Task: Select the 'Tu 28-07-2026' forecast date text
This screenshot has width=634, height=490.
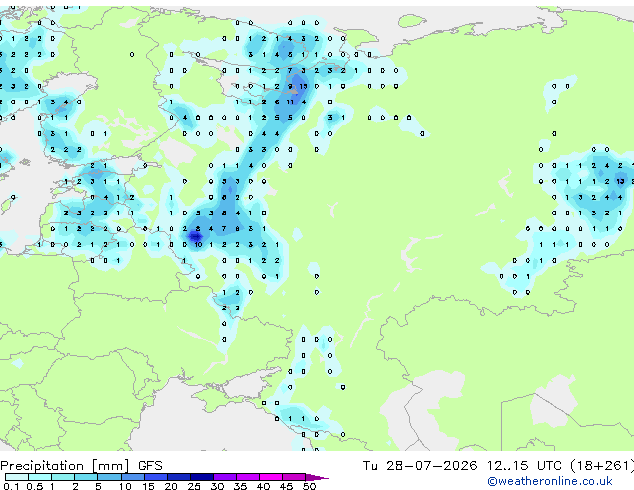Action: (x=420, y=465)
